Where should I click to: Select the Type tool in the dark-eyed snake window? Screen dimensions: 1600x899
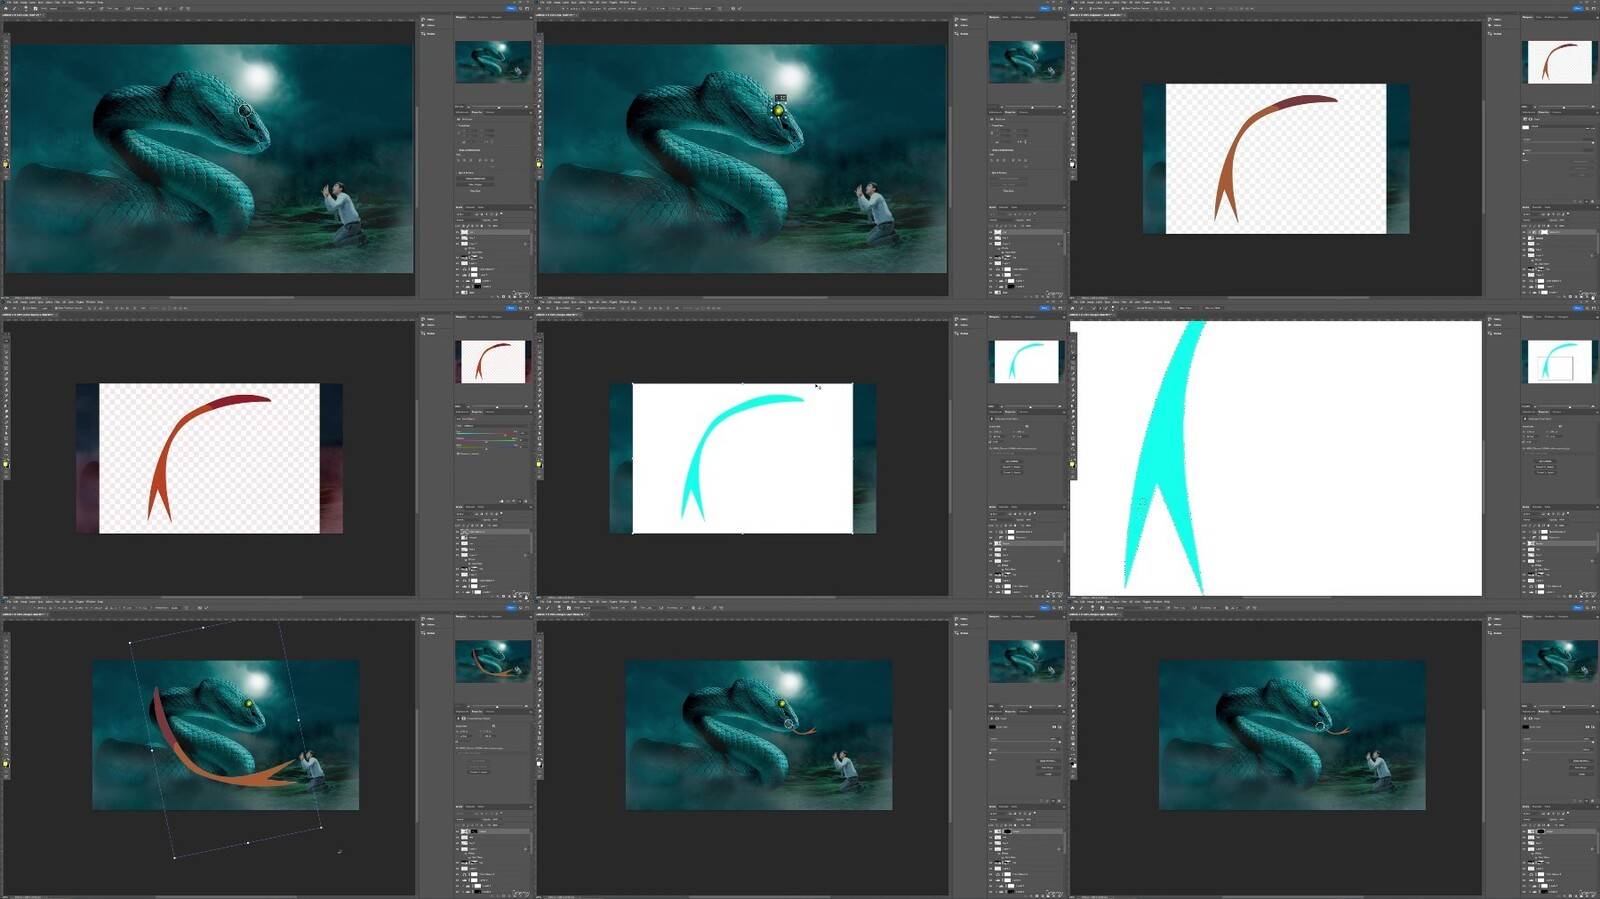(x=6, y=128)
